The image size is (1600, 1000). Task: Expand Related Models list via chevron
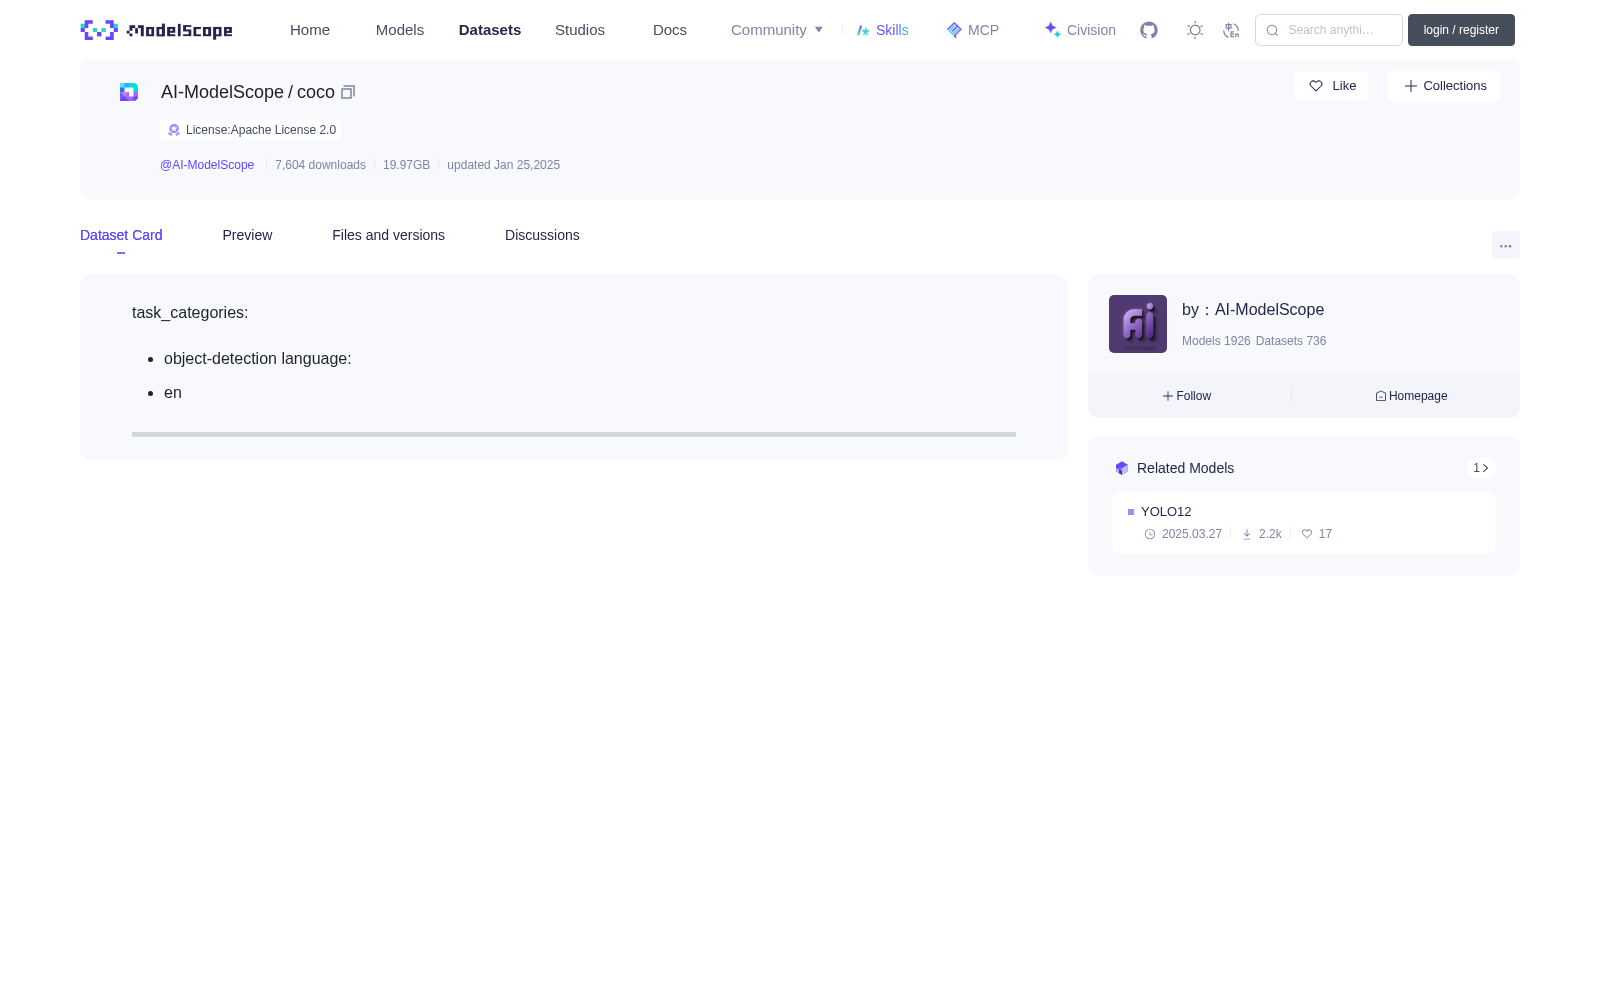pos(1481,468)
